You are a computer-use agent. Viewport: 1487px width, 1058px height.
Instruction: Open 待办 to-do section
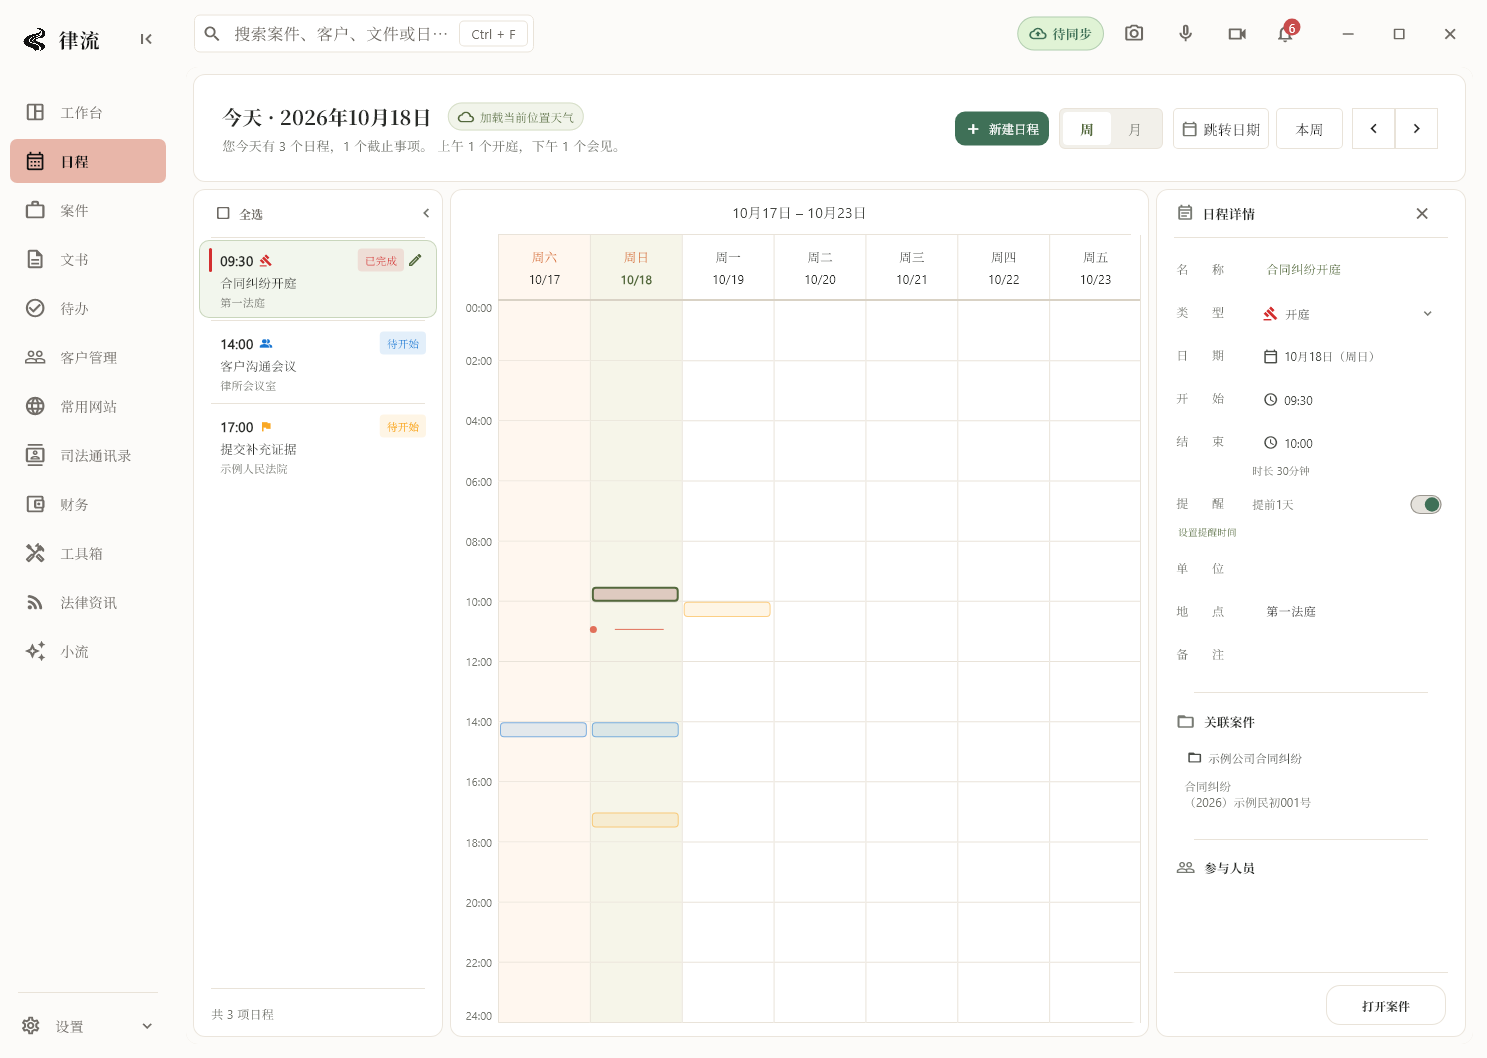[88, 308]
